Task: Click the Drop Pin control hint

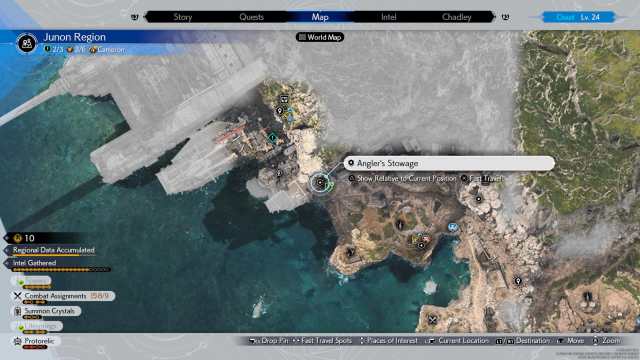Action: (269, 340)
